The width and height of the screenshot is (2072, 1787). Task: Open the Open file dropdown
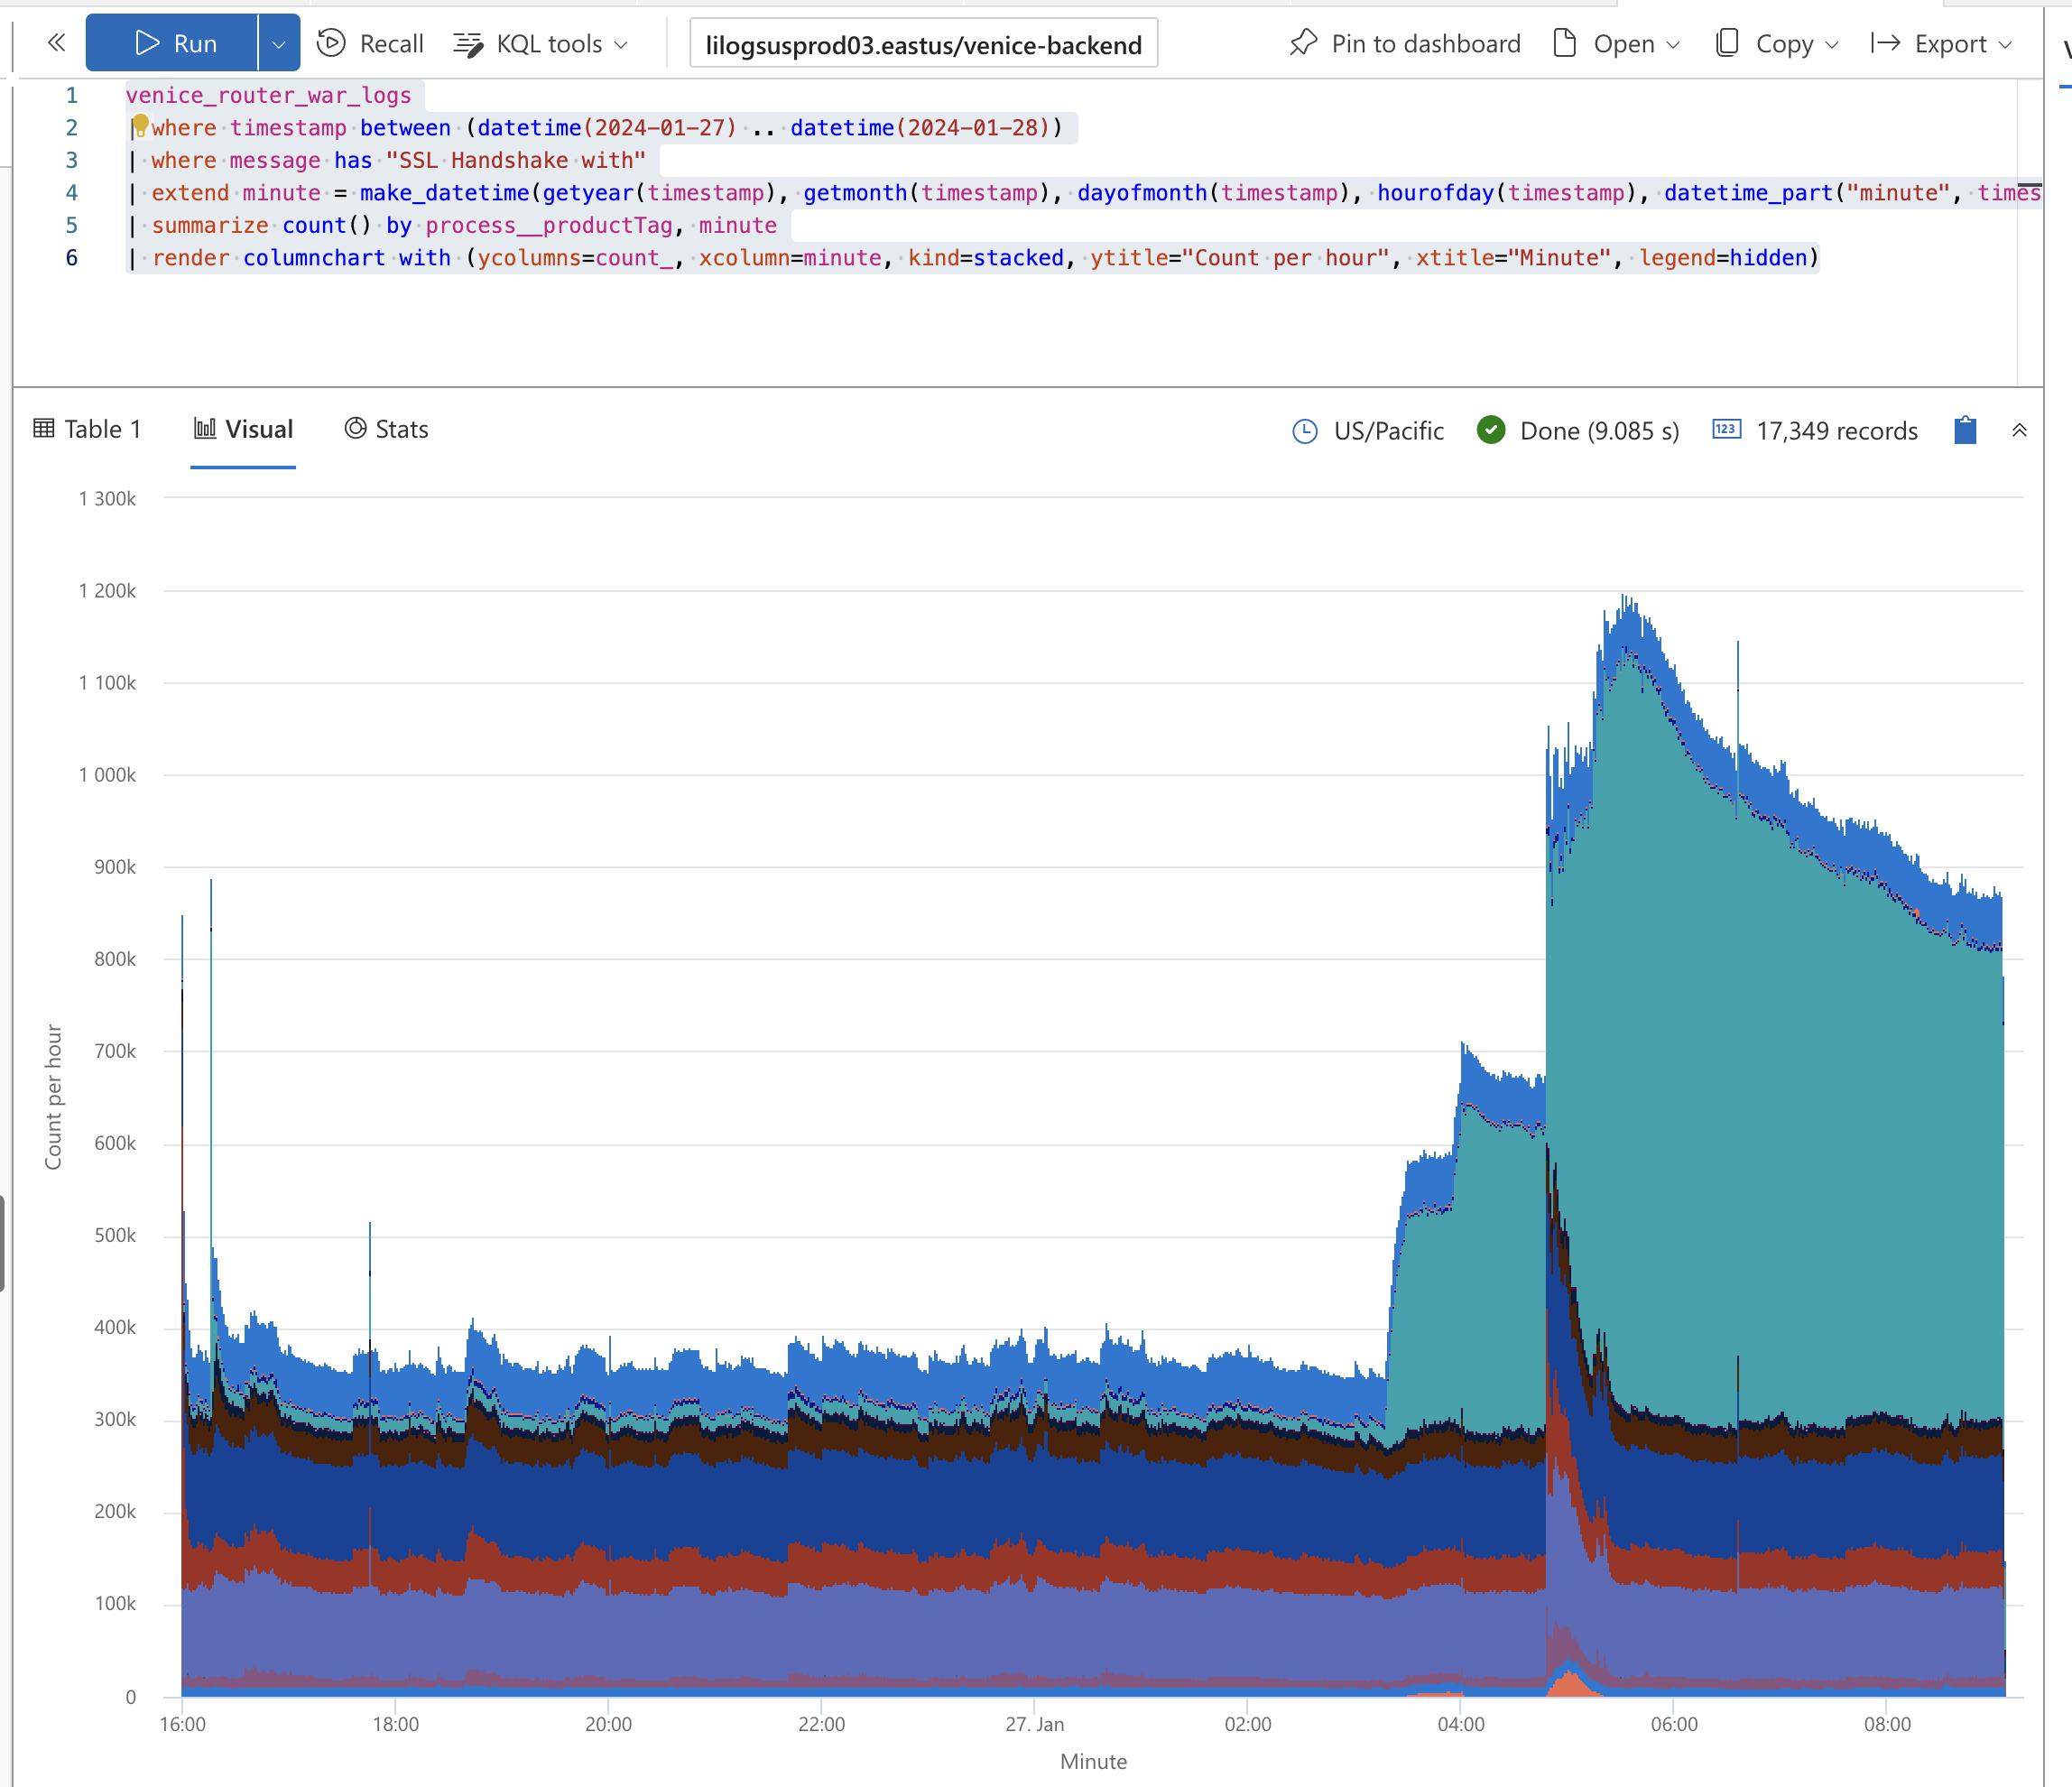(x=1617, y=44)
